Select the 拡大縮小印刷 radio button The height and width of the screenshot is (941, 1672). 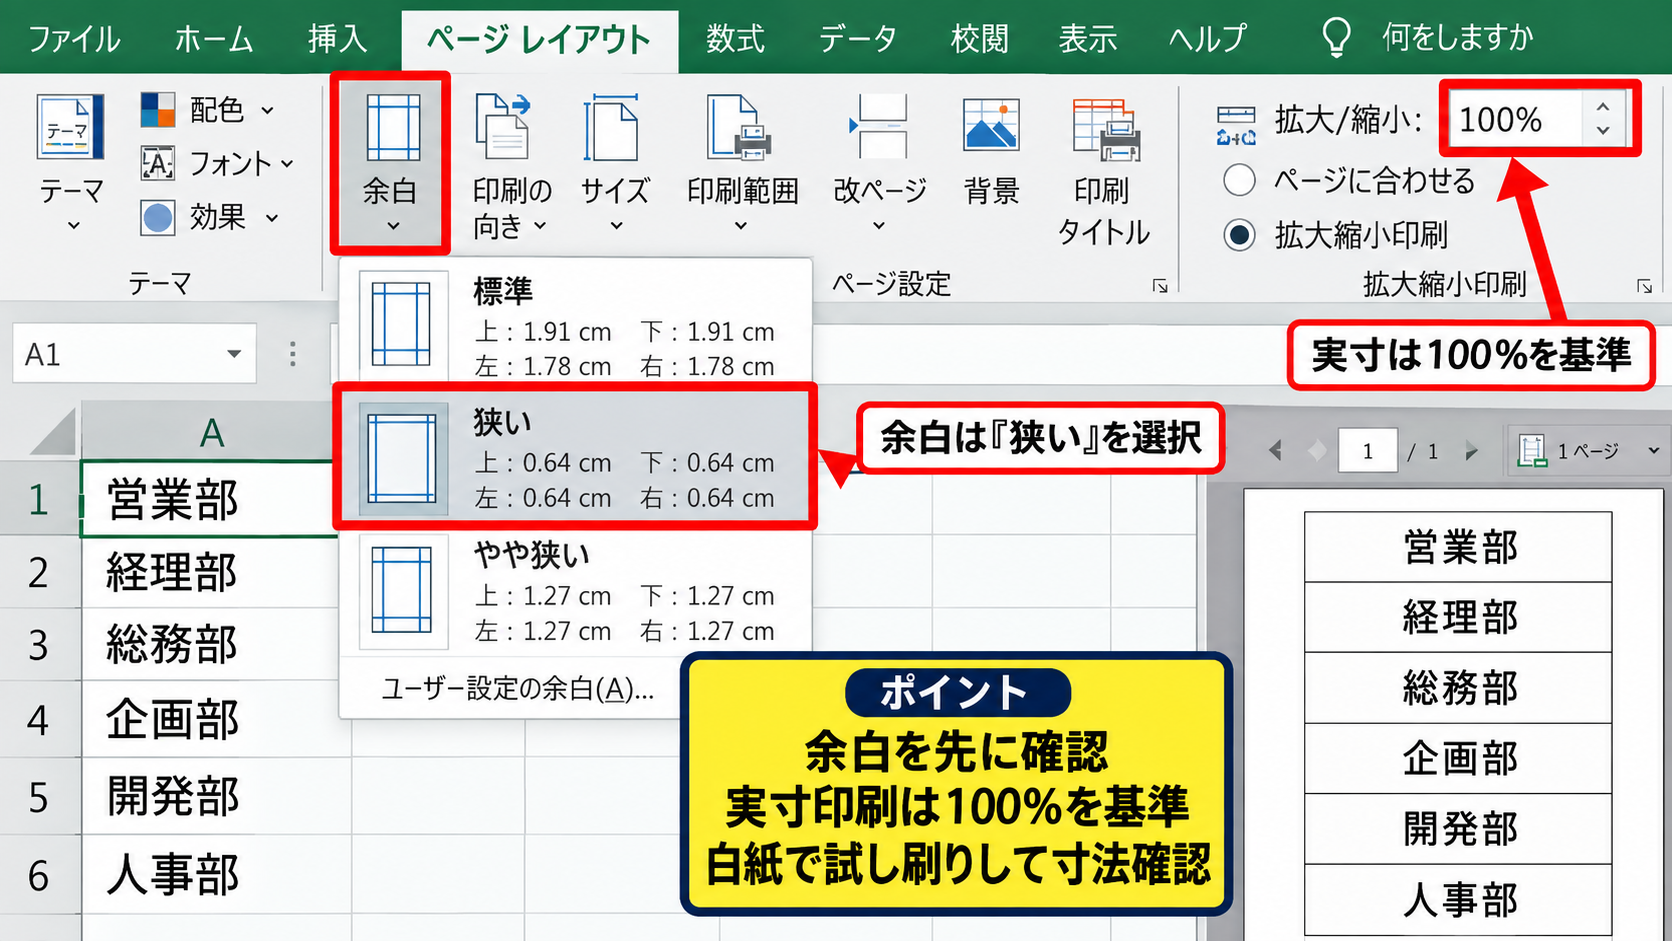click(1239, 235)
